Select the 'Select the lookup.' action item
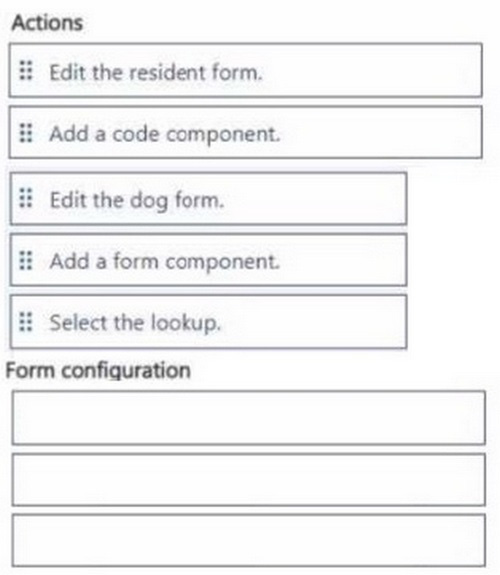Screen dimensions: 500x575 [208, 322]
